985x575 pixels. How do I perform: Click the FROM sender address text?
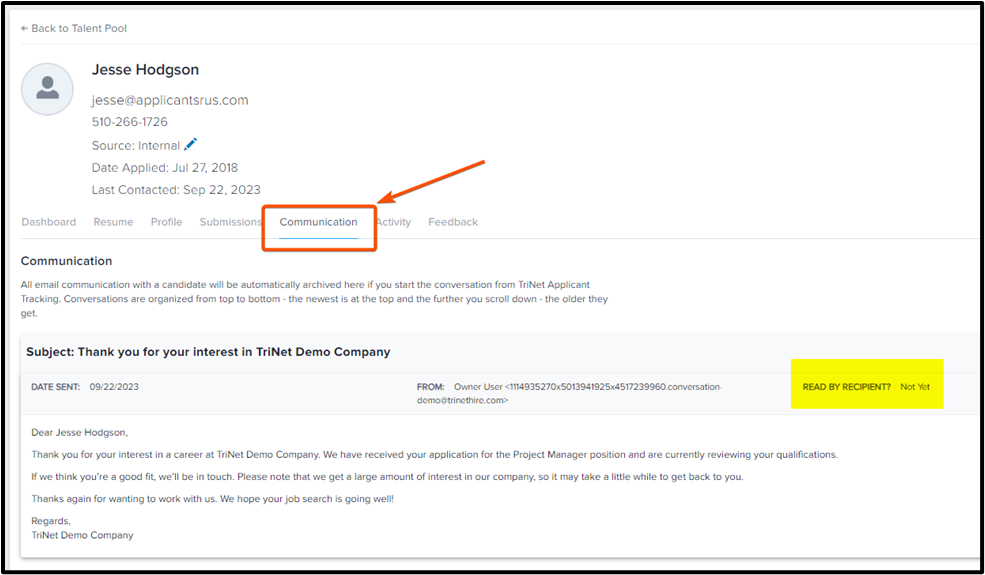click(587, 393)
